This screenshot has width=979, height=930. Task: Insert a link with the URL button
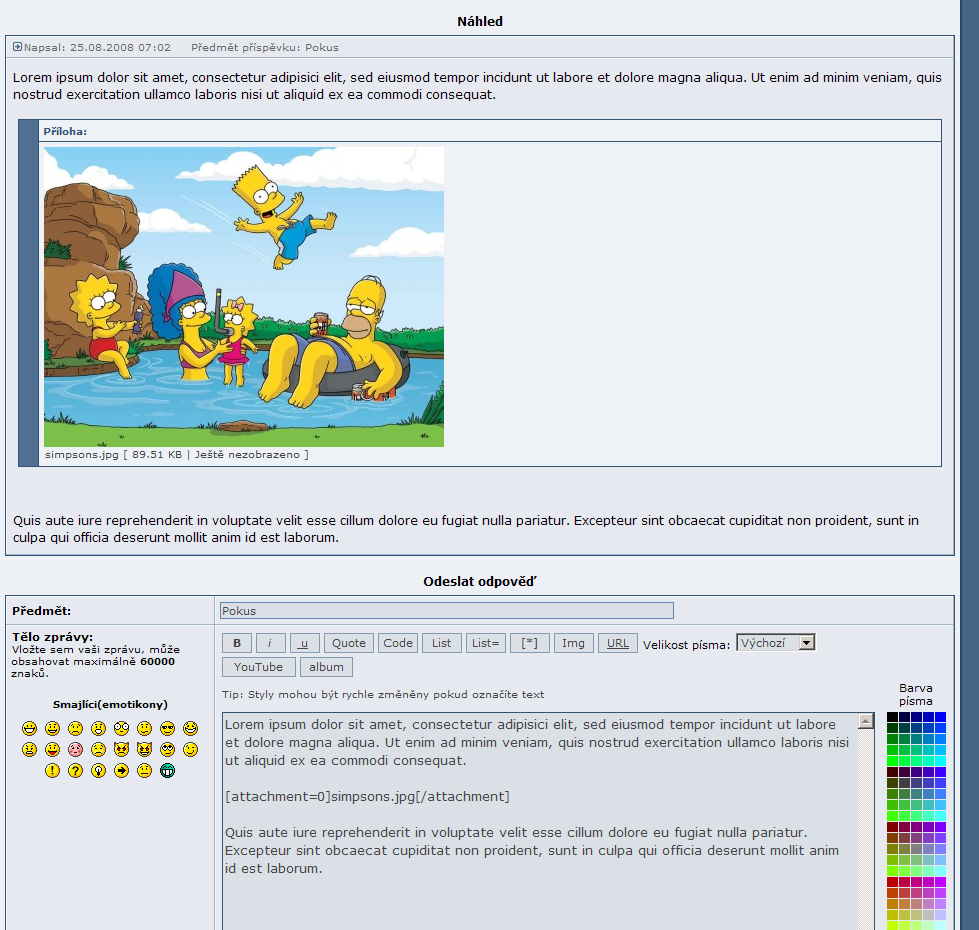617,643
